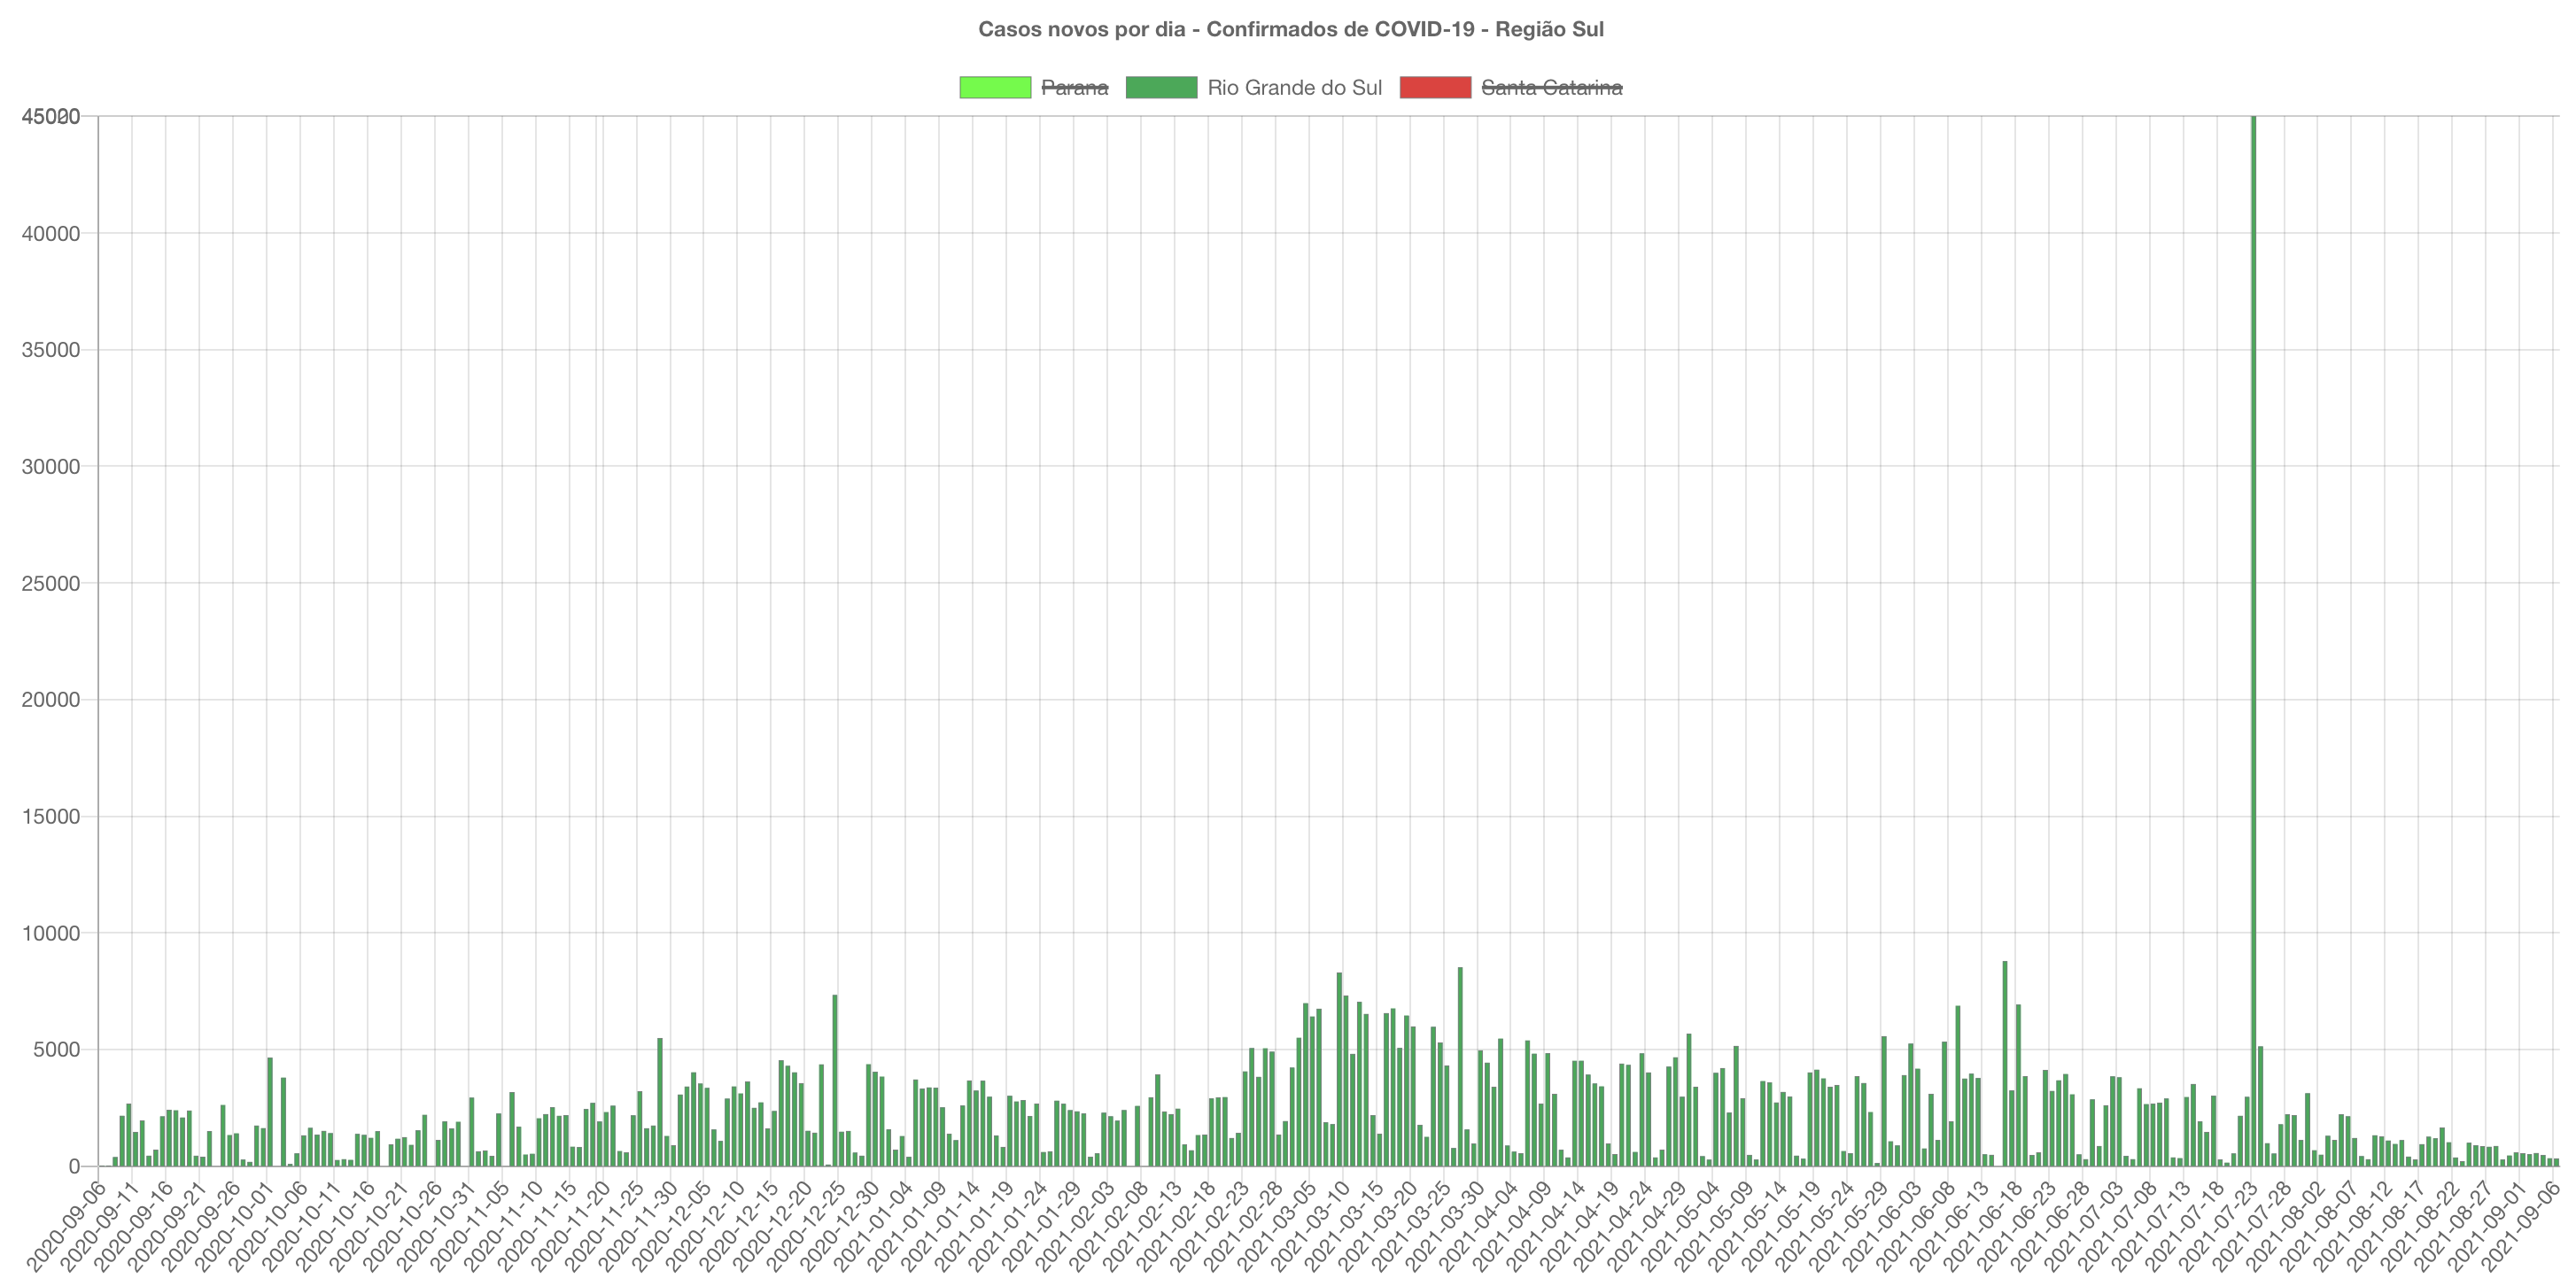Hide Rio Grande do Sul series via label
The height and width of the screenshot is (1286, 2576).
[x=1294, y=88]
